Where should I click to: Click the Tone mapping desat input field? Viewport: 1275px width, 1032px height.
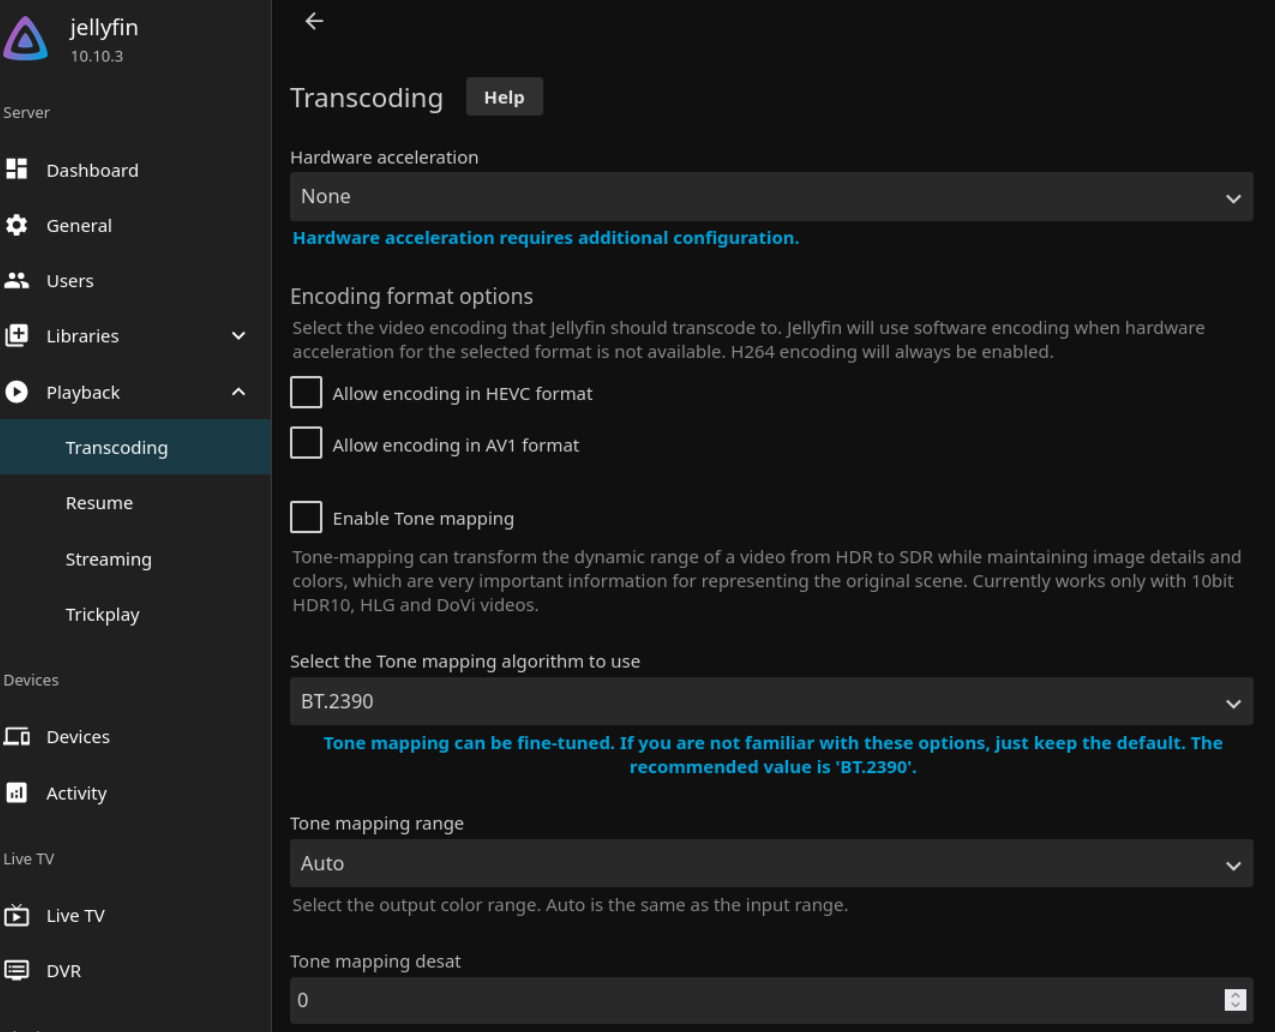pos(771,1000)
